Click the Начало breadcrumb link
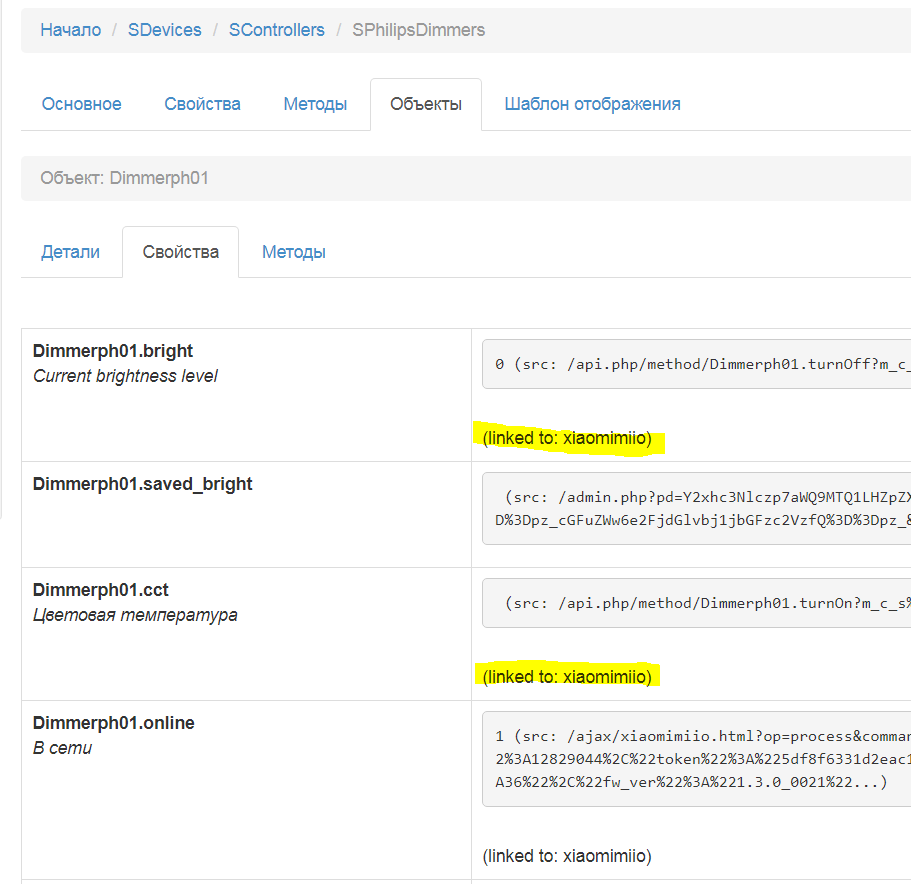The height and width of the screenshot is (884, 911). [x=70, y=30]
